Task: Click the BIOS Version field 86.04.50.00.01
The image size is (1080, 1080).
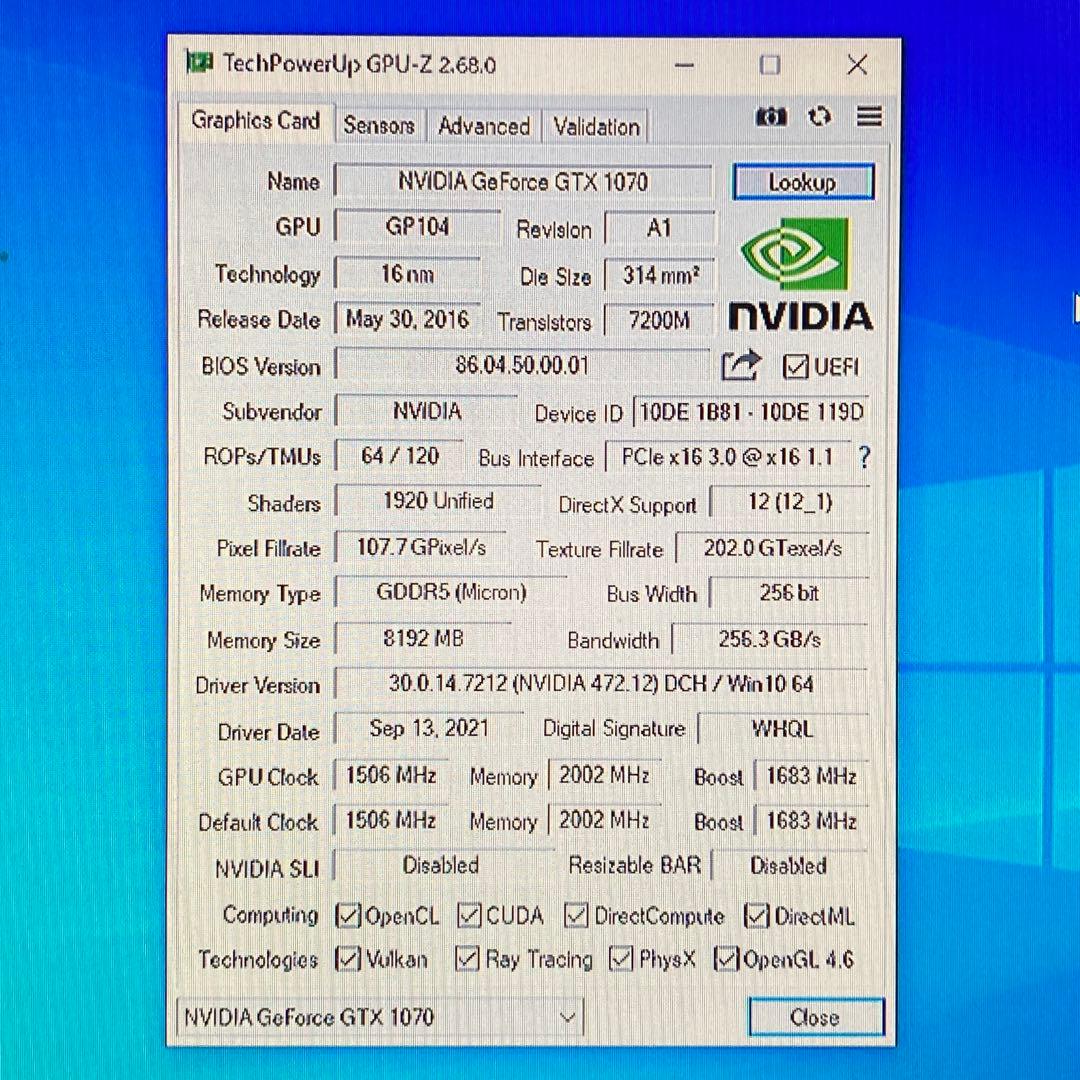Action: 522,364
